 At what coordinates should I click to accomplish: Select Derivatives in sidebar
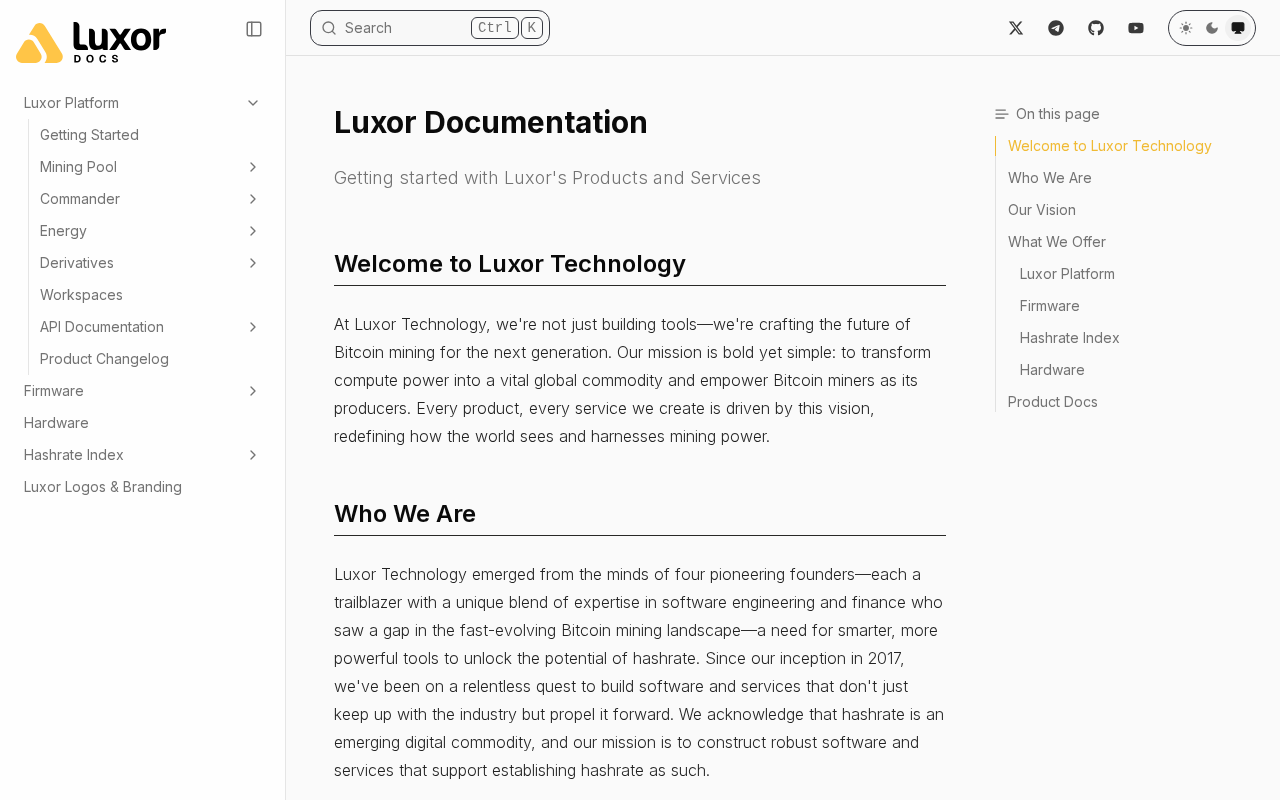tap(77, 263)
